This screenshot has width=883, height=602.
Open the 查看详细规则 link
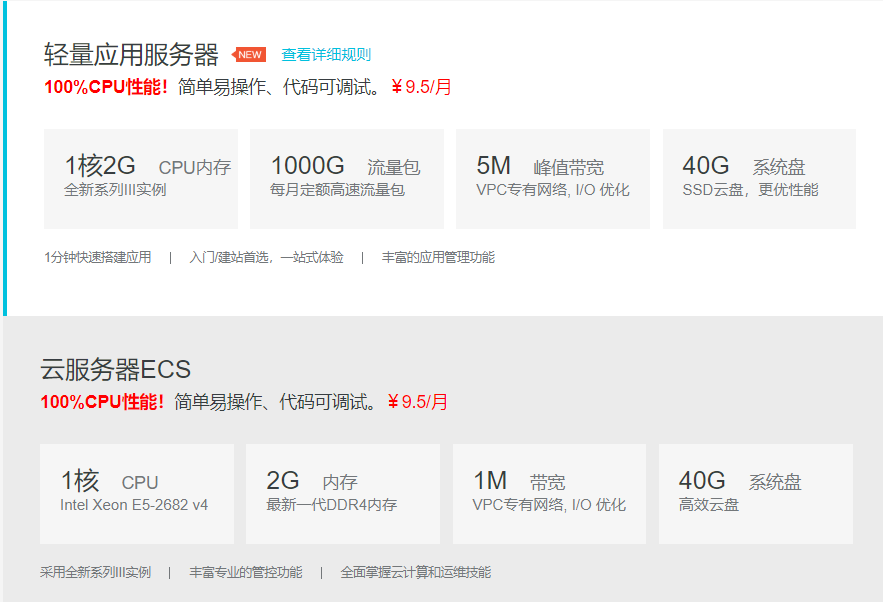tap(326, 55)
